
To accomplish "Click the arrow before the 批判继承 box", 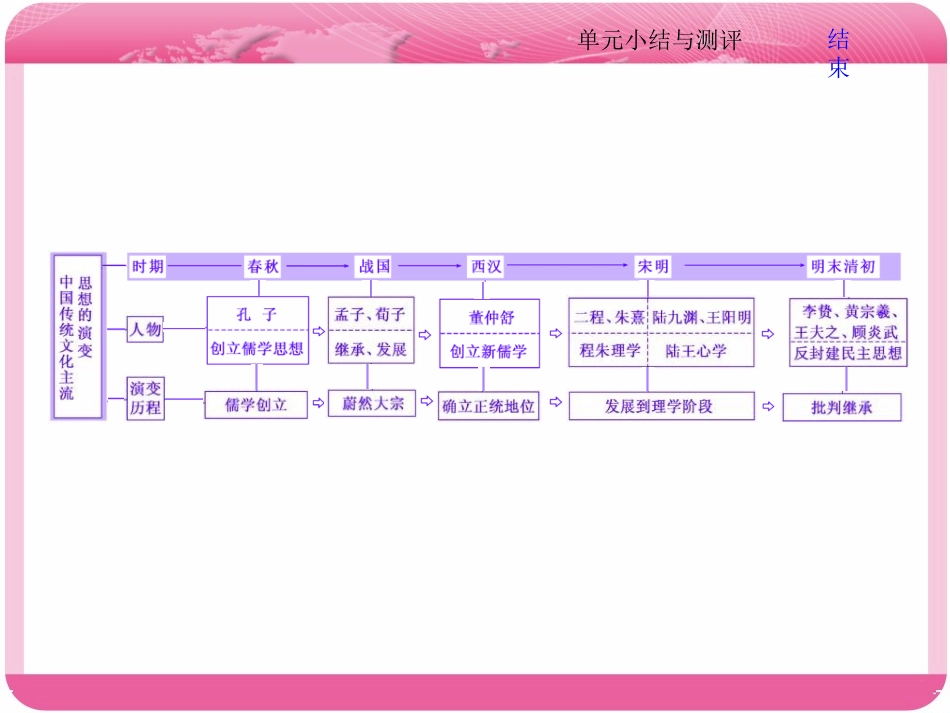I will tap(768, 406).
